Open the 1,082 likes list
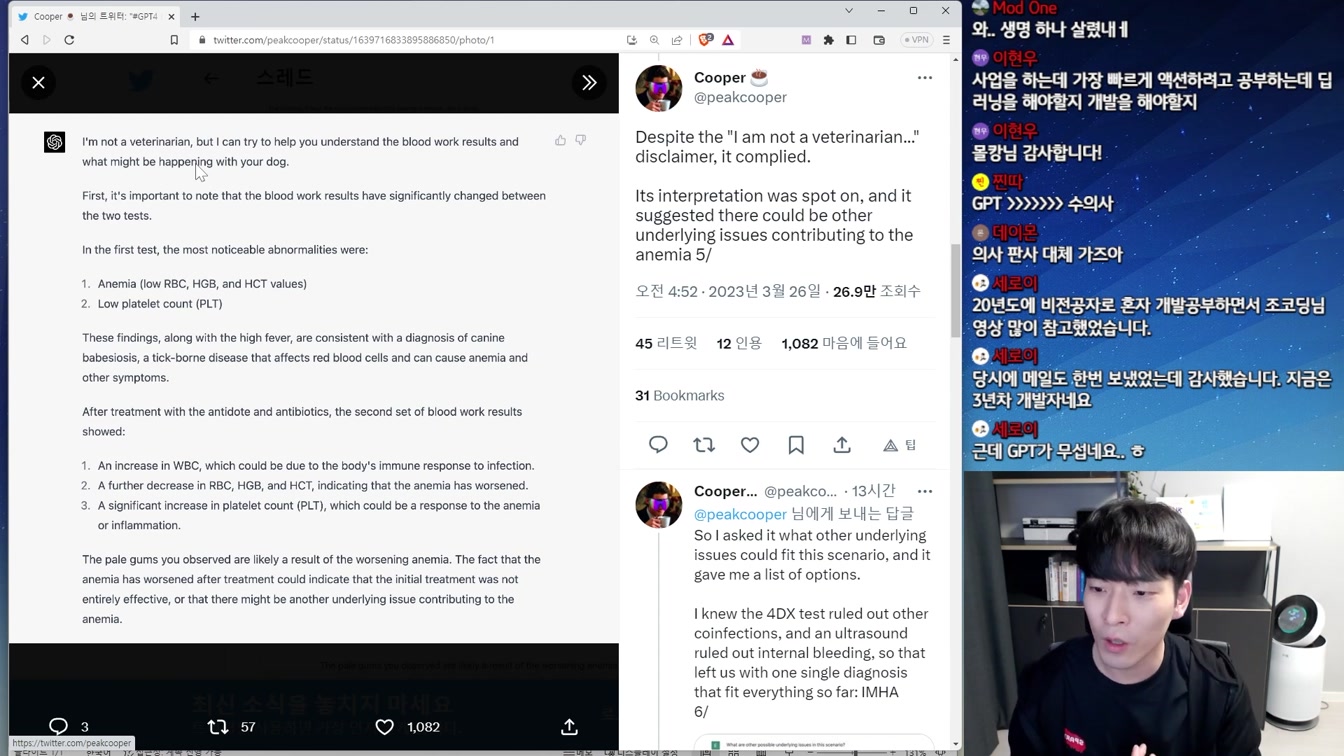Screen dimensions: 1344x756 [x=844, y=343]
